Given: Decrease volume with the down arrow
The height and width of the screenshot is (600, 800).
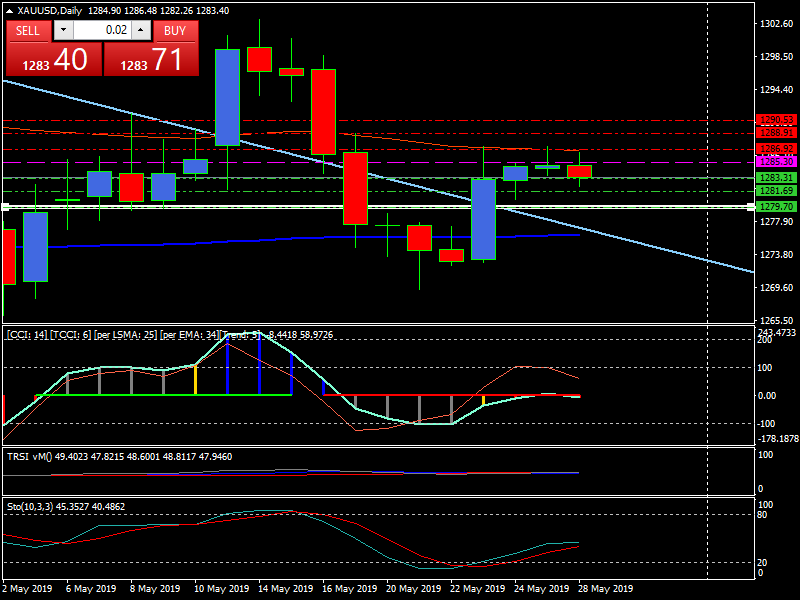Looking at the screenshot, I should tap(63, 30).
